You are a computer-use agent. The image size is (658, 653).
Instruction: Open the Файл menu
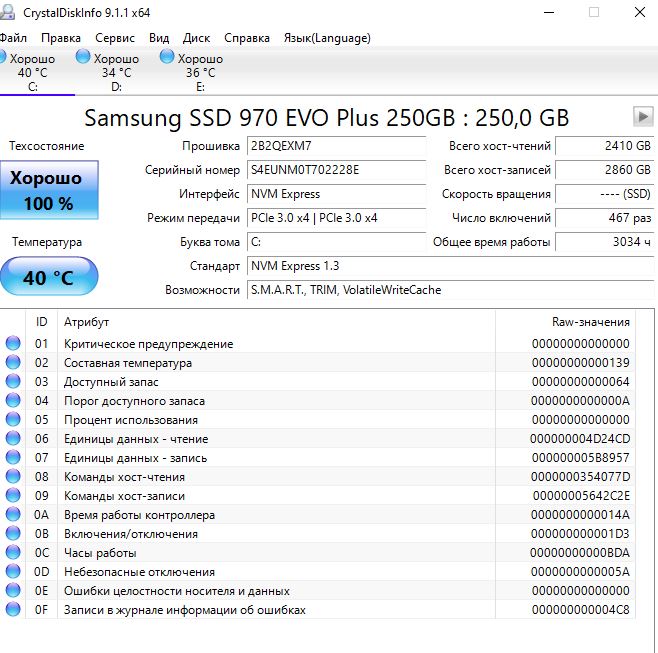[13, 38]
